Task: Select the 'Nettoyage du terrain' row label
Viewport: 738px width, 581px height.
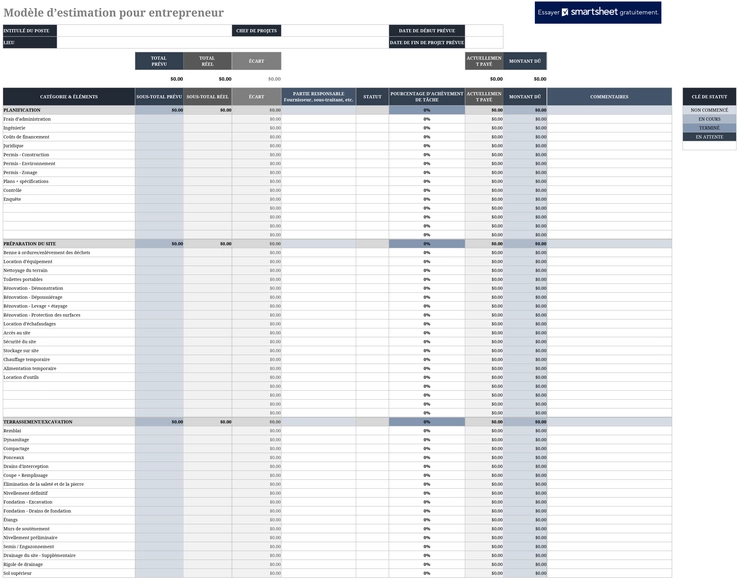Action: (25, 271)
